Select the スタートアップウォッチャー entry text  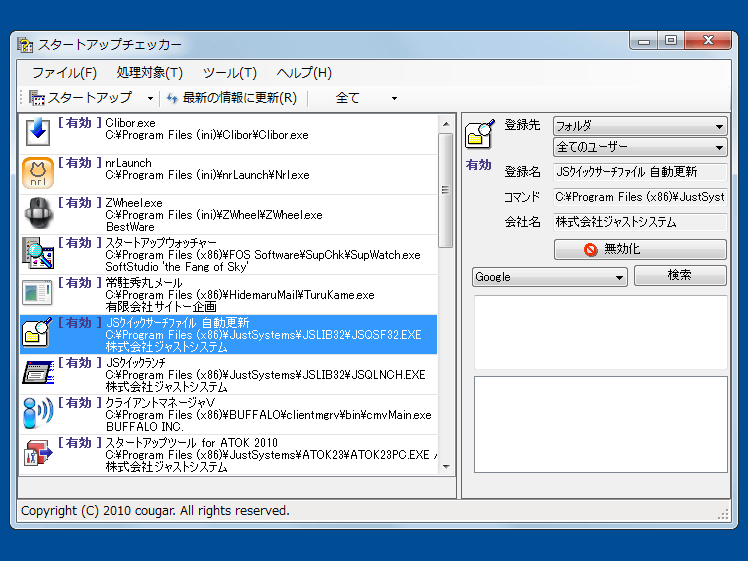point(161,243)
